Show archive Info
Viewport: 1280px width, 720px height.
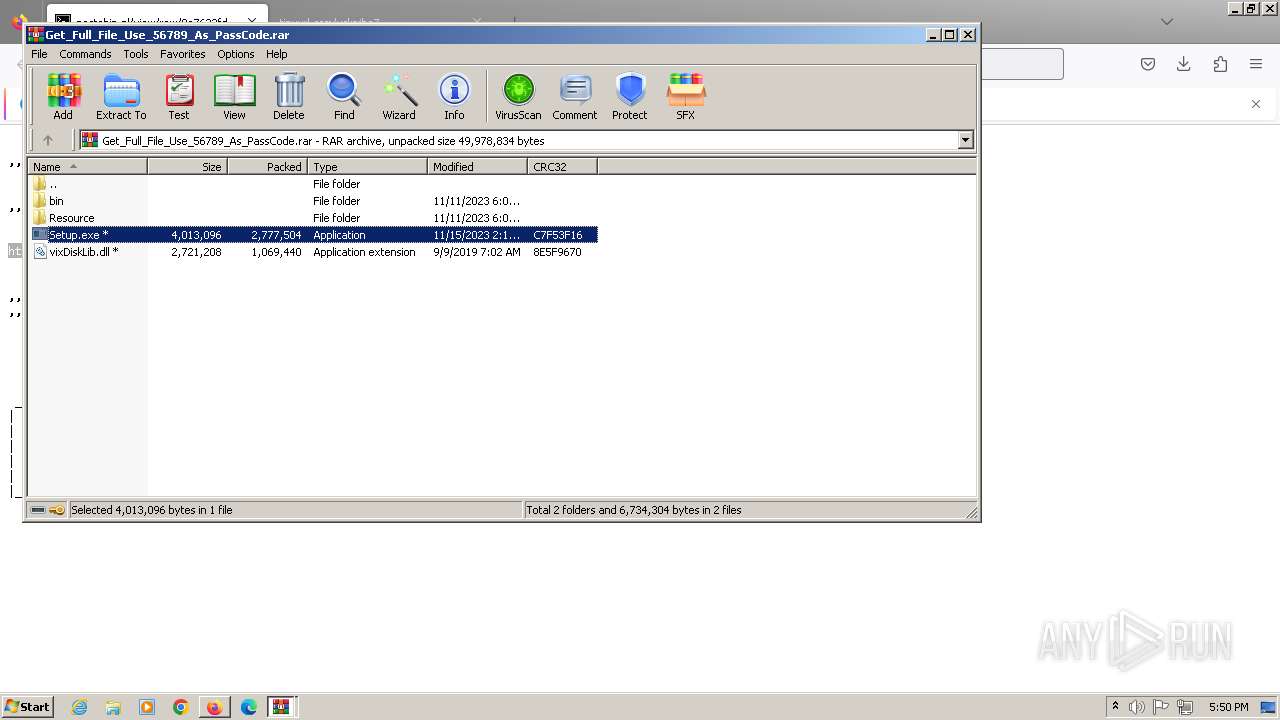(454, 96)
